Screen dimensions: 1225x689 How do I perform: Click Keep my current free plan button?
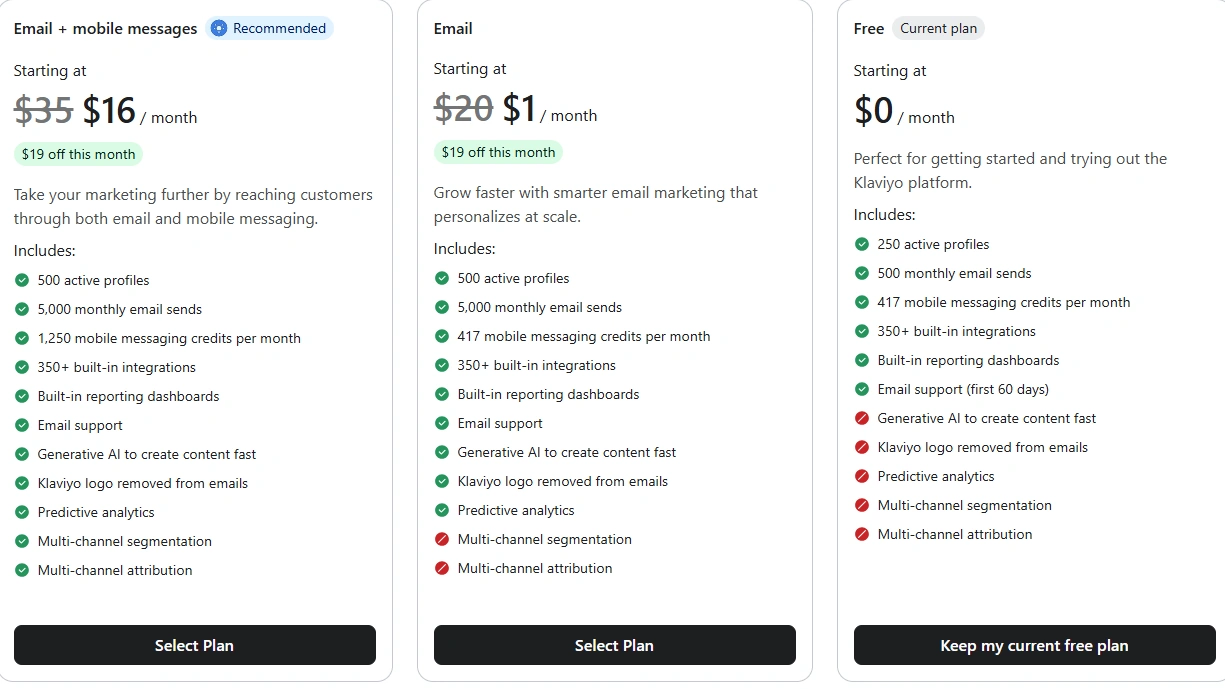pyautogui.click(x=1035, y=645)
